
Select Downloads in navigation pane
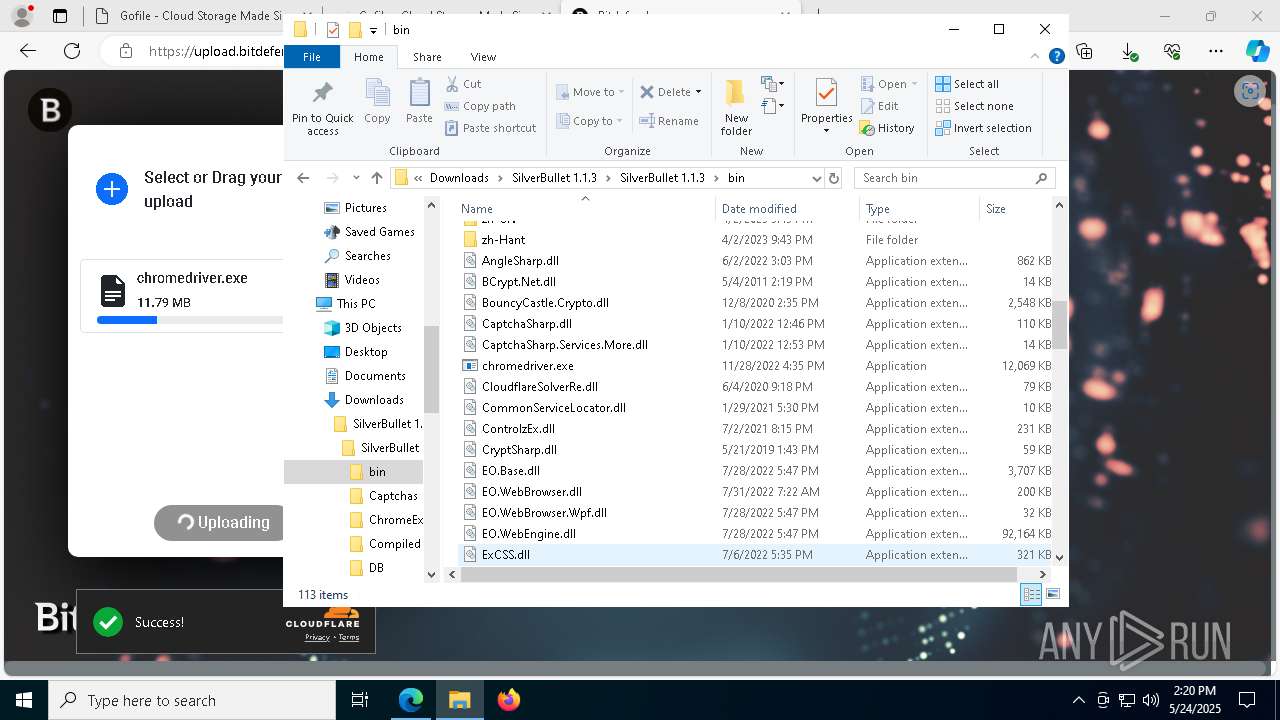(374, 400)
